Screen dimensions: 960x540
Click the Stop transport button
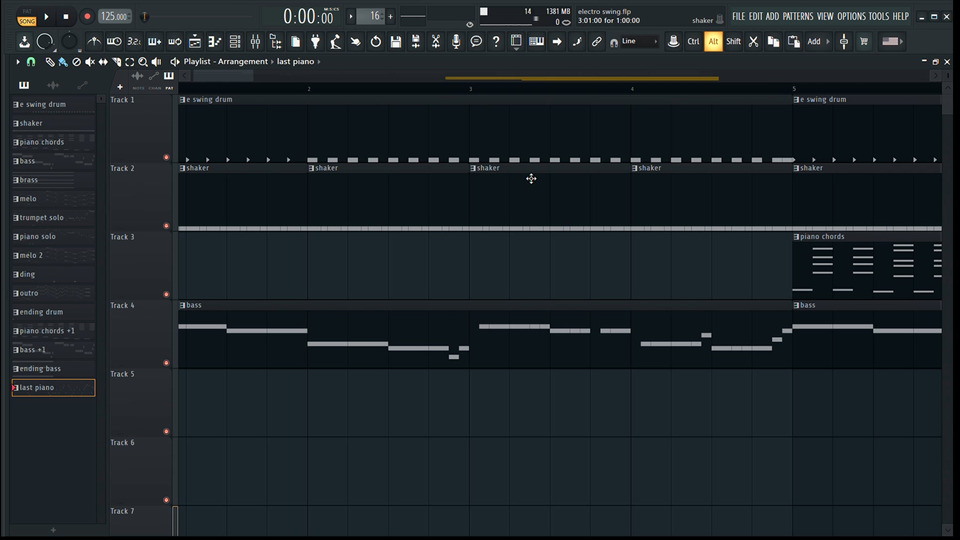click(66, 17)
